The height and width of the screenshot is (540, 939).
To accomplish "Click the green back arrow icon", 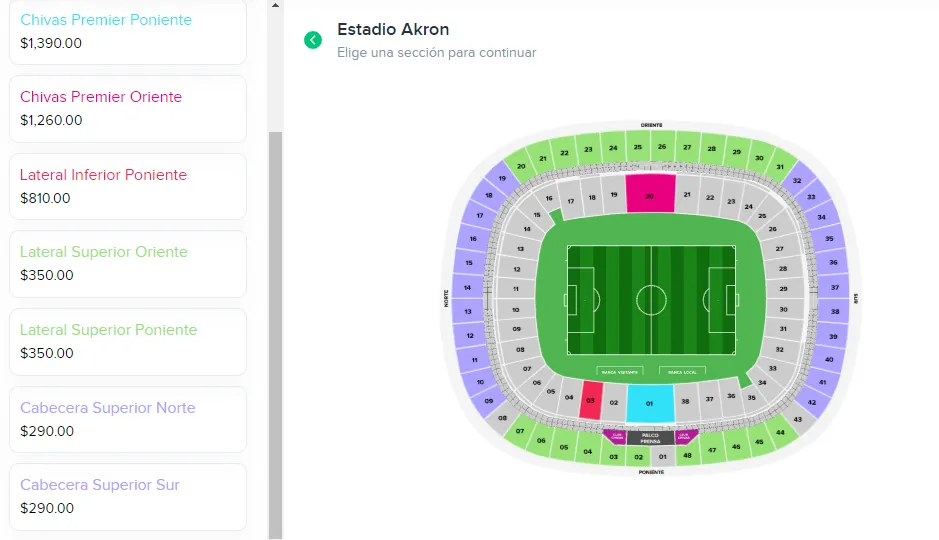I will [x=313, y=40].
